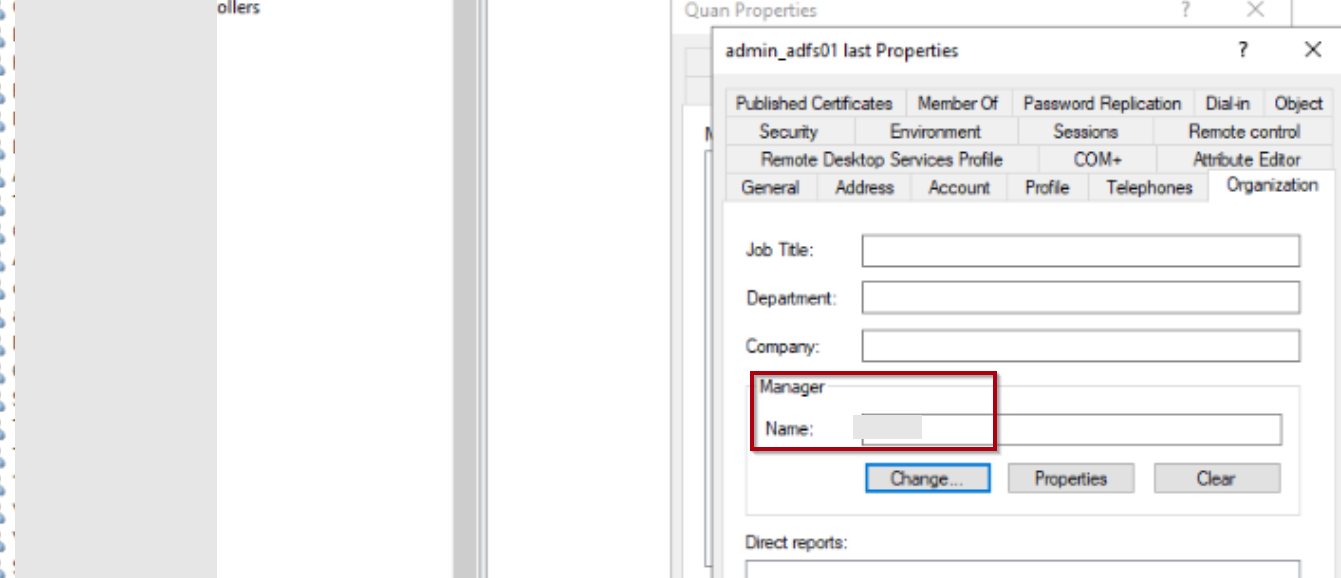Image resolution: width=1341 pixels, height=578 pixels.
Task: Switch to the Member Of tab
Action: click(957, 103)
